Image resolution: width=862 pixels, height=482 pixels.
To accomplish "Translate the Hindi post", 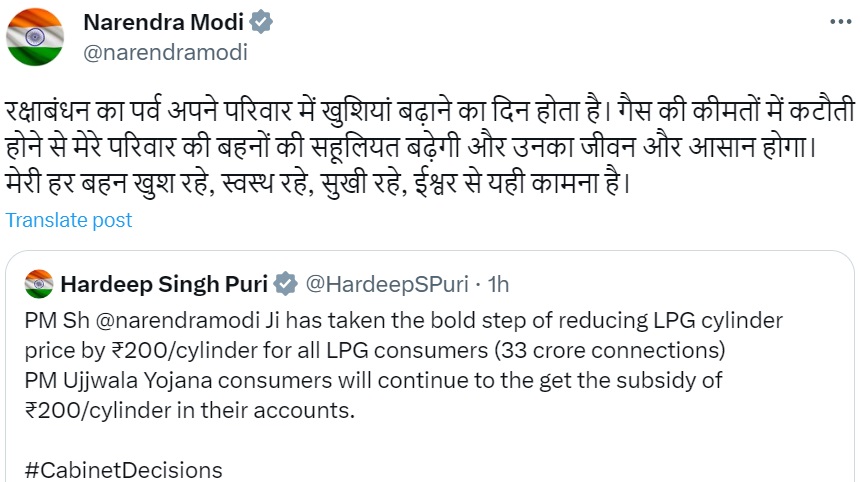I will click(68, 219).
